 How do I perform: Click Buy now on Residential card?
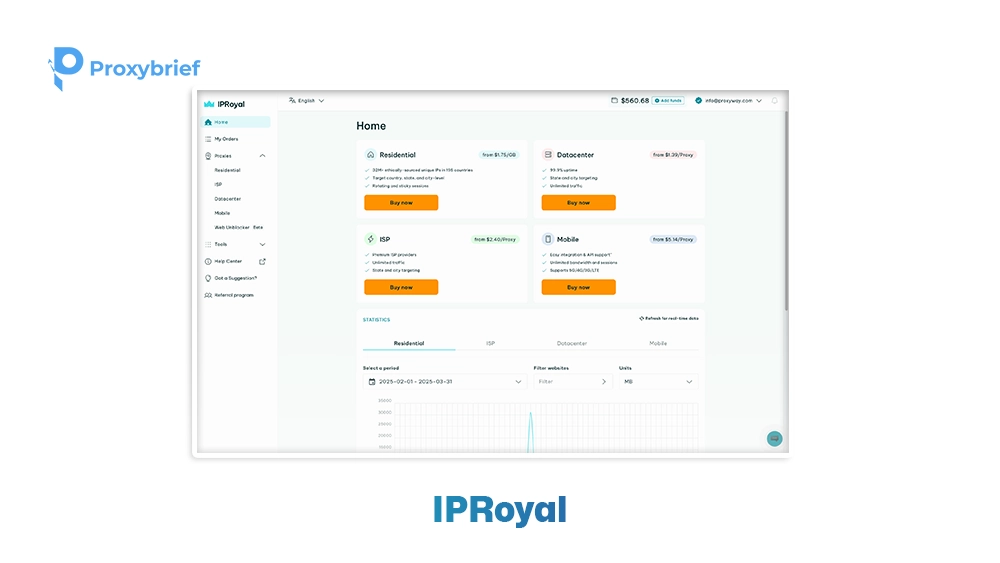[401, 203]
